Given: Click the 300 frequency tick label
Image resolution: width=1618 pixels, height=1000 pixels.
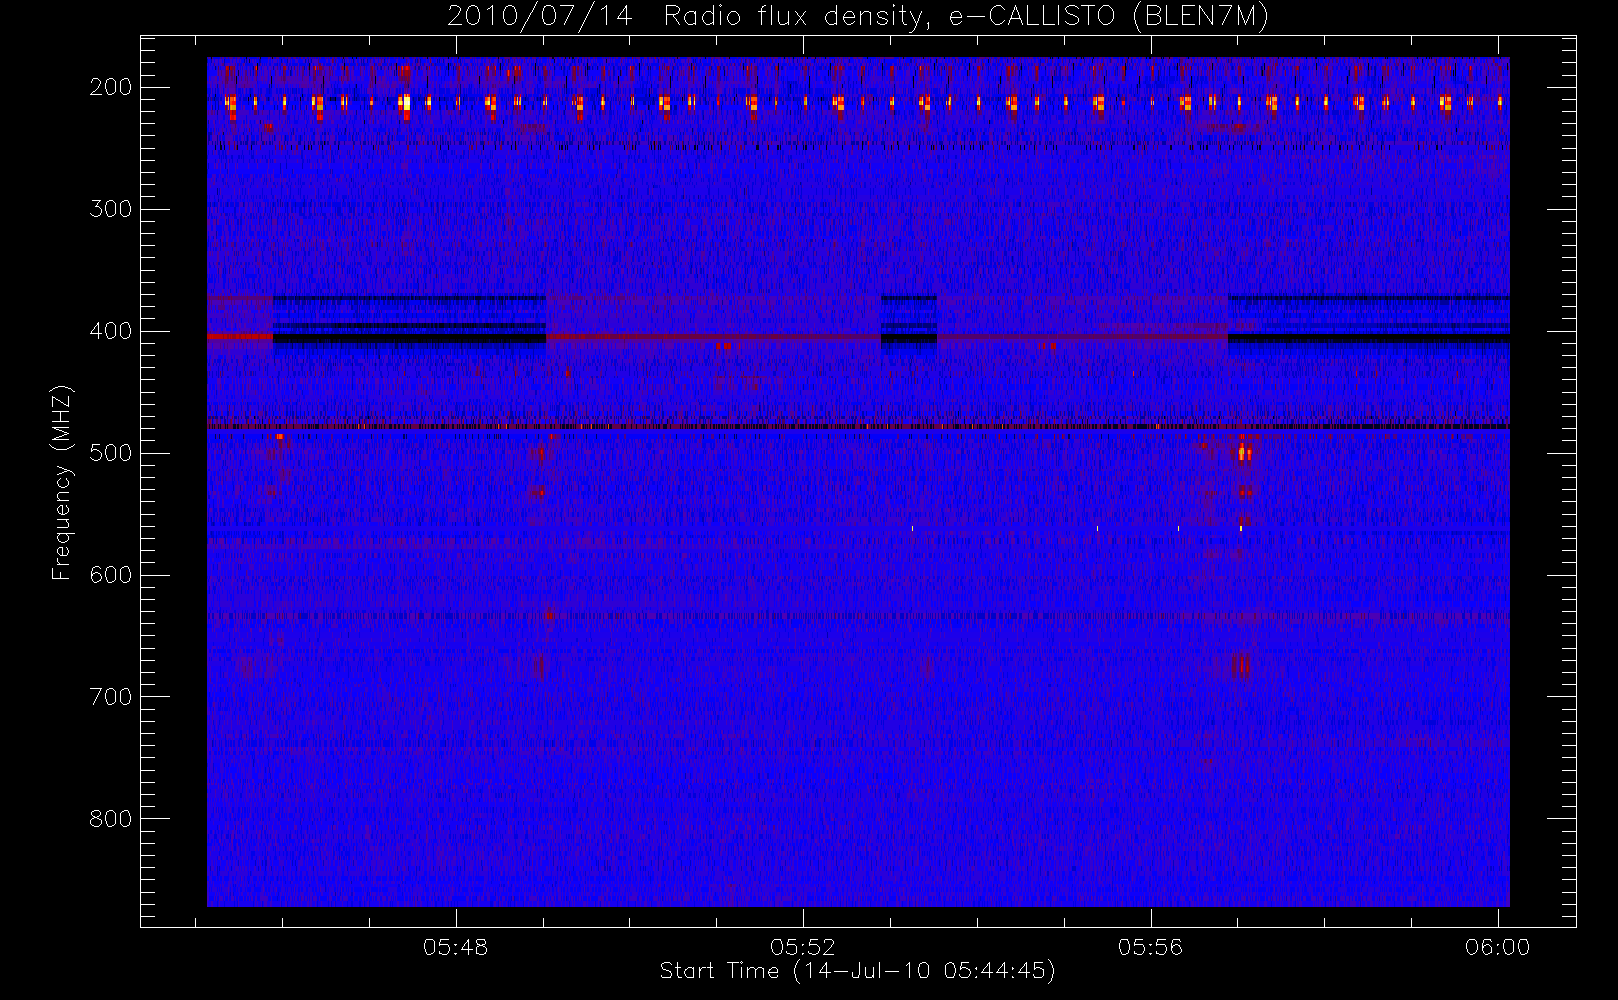Looking at the screenshot, I should point(111,209).
